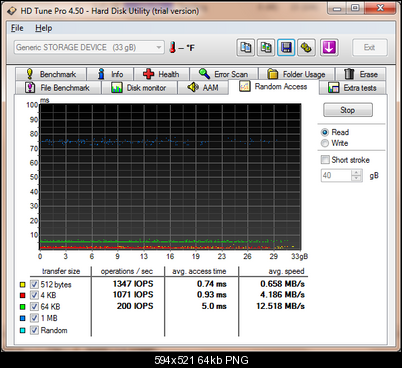Click the HD Tune title bar app icon
402x368 pixels.
(12, 11)
